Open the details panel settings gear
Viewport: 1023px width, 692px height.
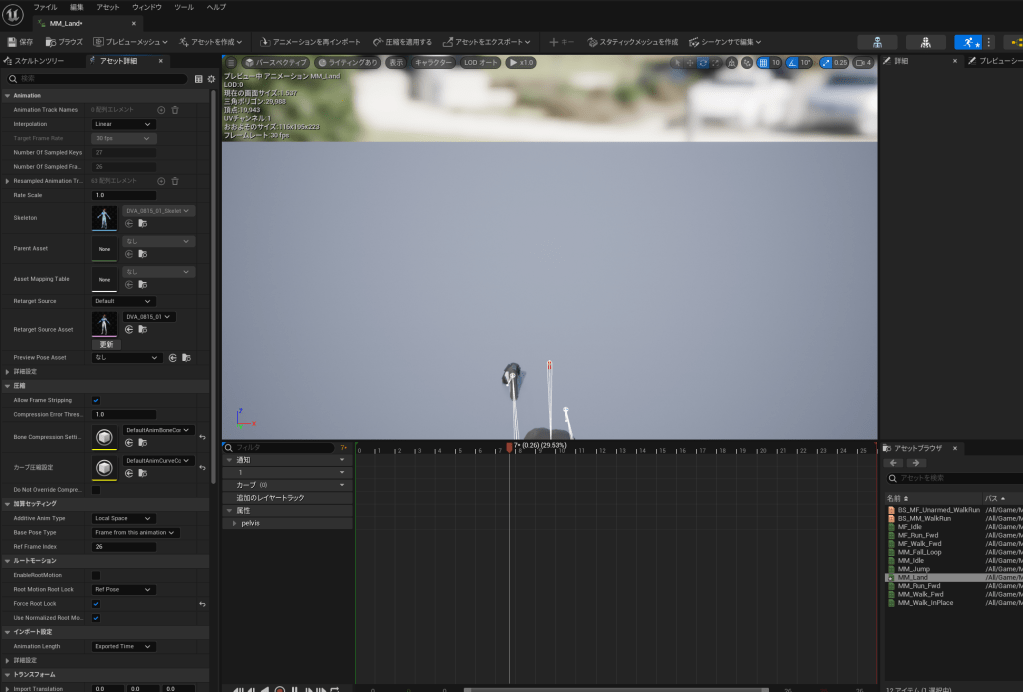tap(211, 78)
